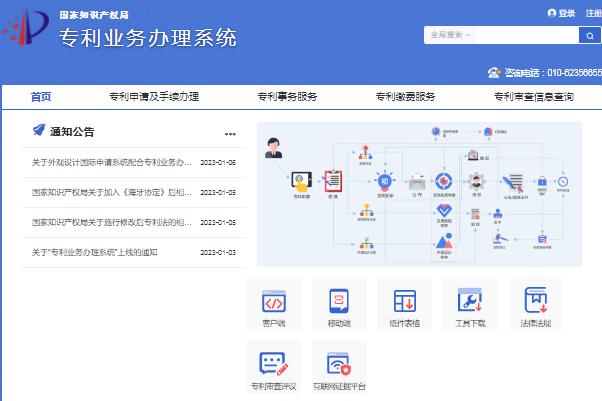Click the telephone icon beside 咨询电话
The width and height of the screenshot is (602, 401).
click(x=494, y=73)
